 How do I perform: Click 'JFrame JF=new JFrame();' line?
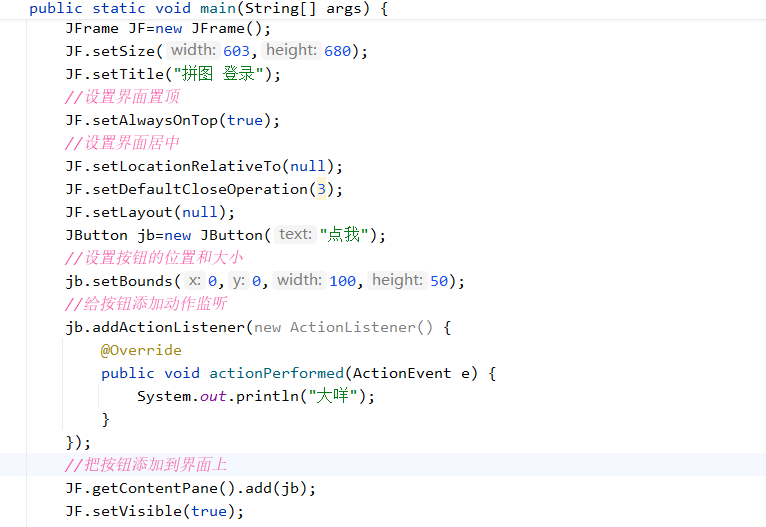point(168,28)
